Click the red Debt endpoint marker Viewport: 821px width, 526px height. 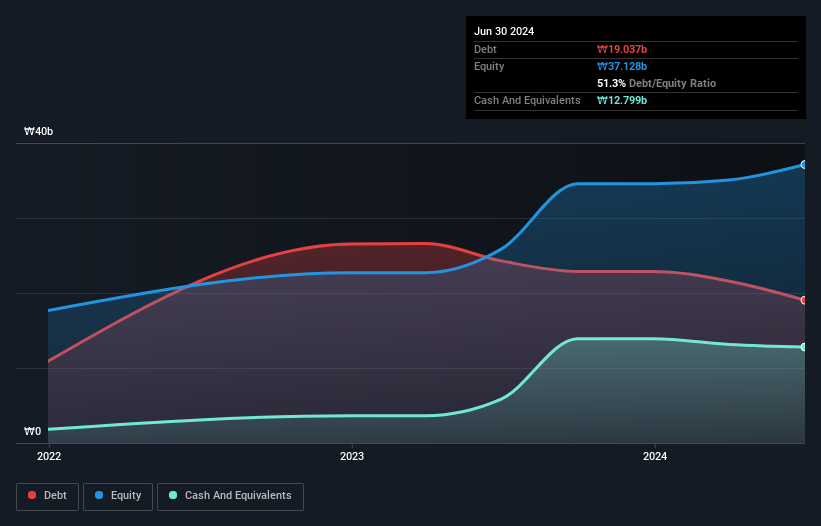tap(804, 300)
